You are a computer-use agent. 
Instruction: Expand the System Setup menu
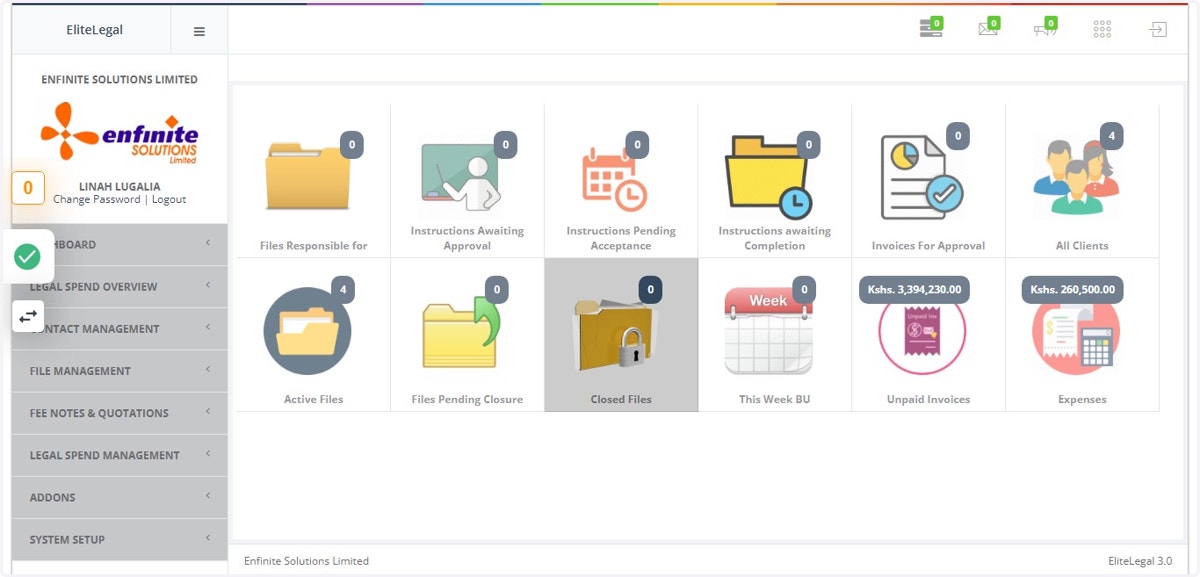[x=120, y=539]
